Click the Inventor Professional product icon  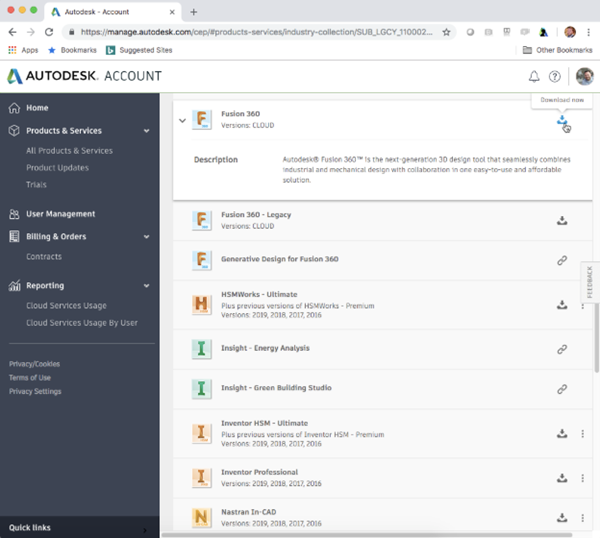202,478
